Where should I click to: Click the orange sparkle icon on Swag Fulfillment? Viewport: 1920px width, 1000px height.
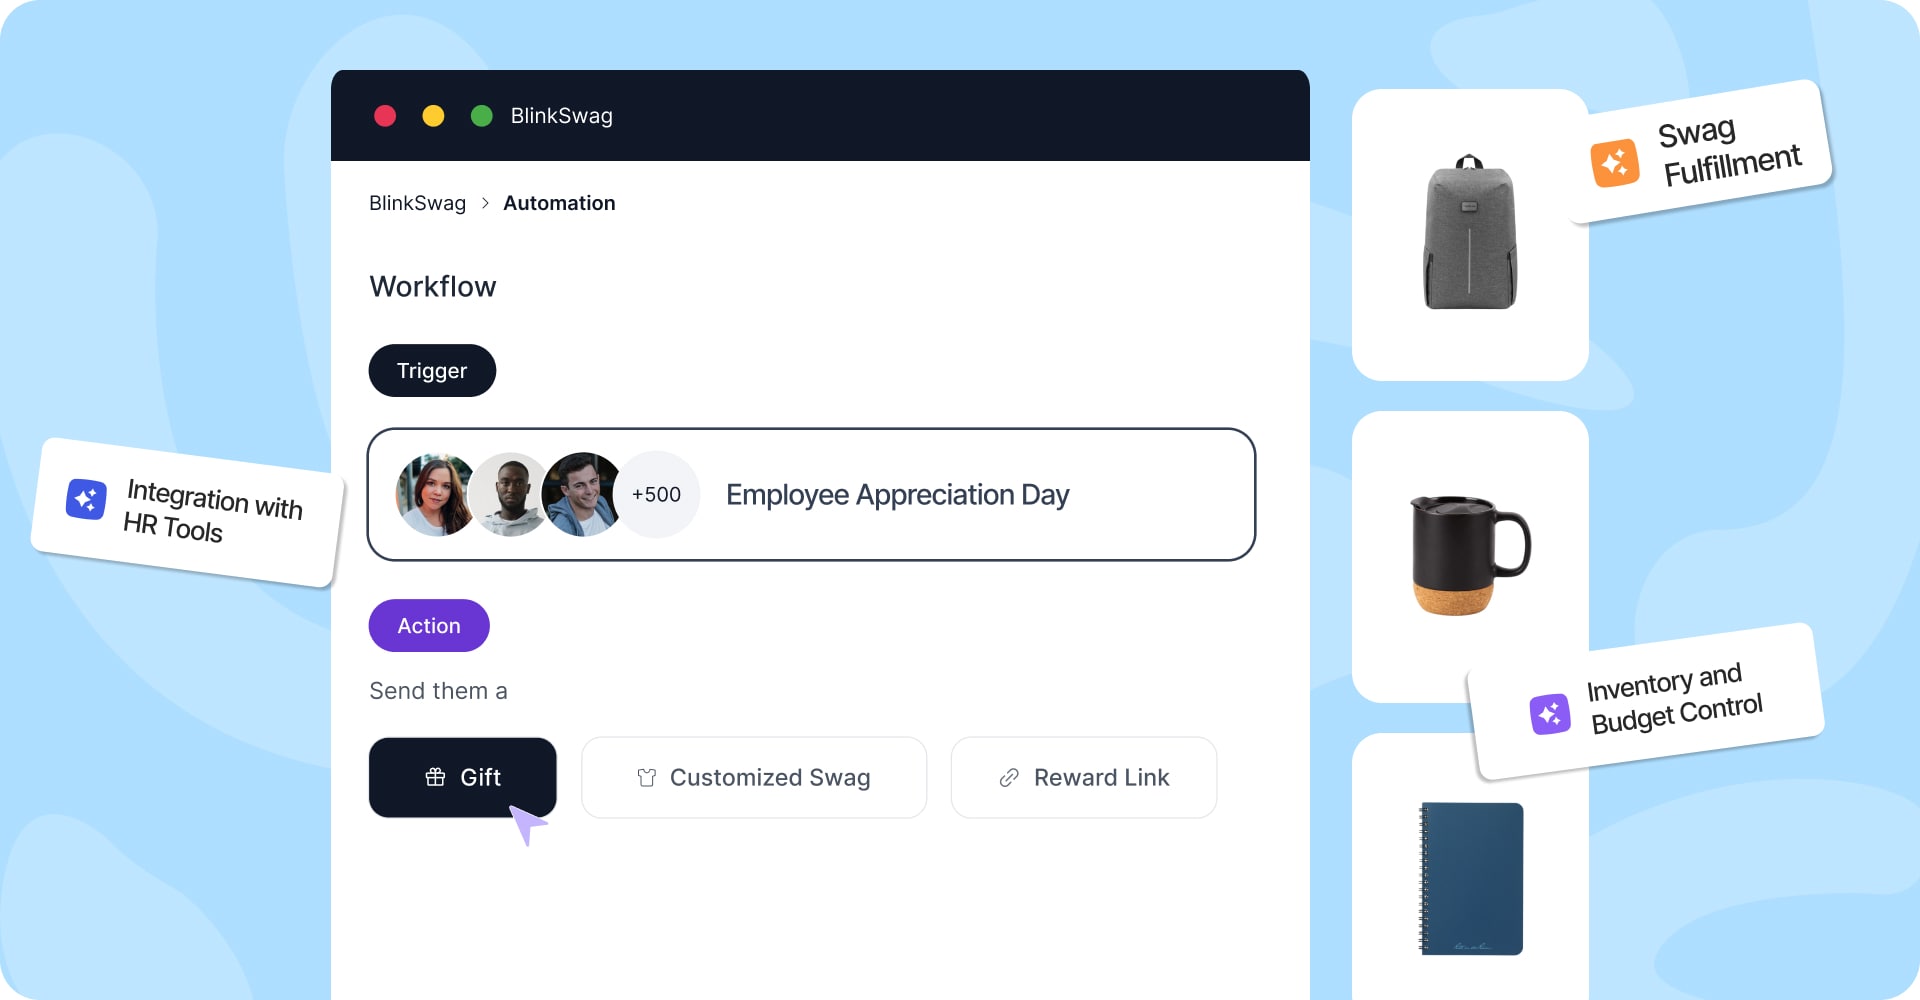1614,163
